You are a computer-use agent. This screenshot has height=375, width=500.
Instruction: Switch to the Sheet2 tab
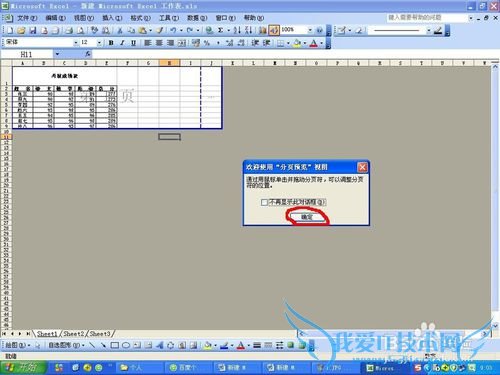click(74, 333)
